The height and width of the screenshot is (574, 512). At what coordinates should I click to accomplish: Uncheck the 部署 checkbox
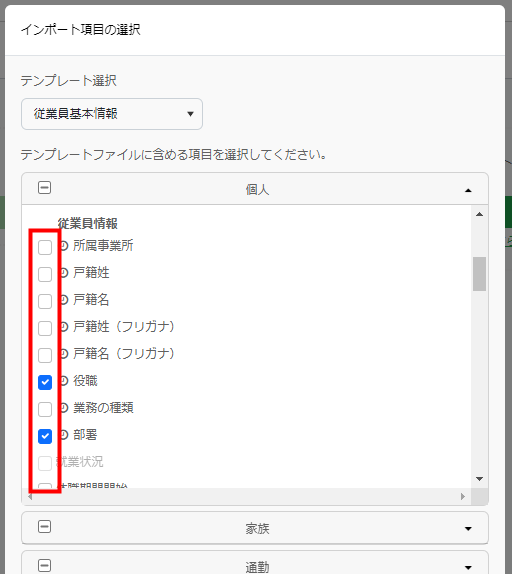(45, 436)
